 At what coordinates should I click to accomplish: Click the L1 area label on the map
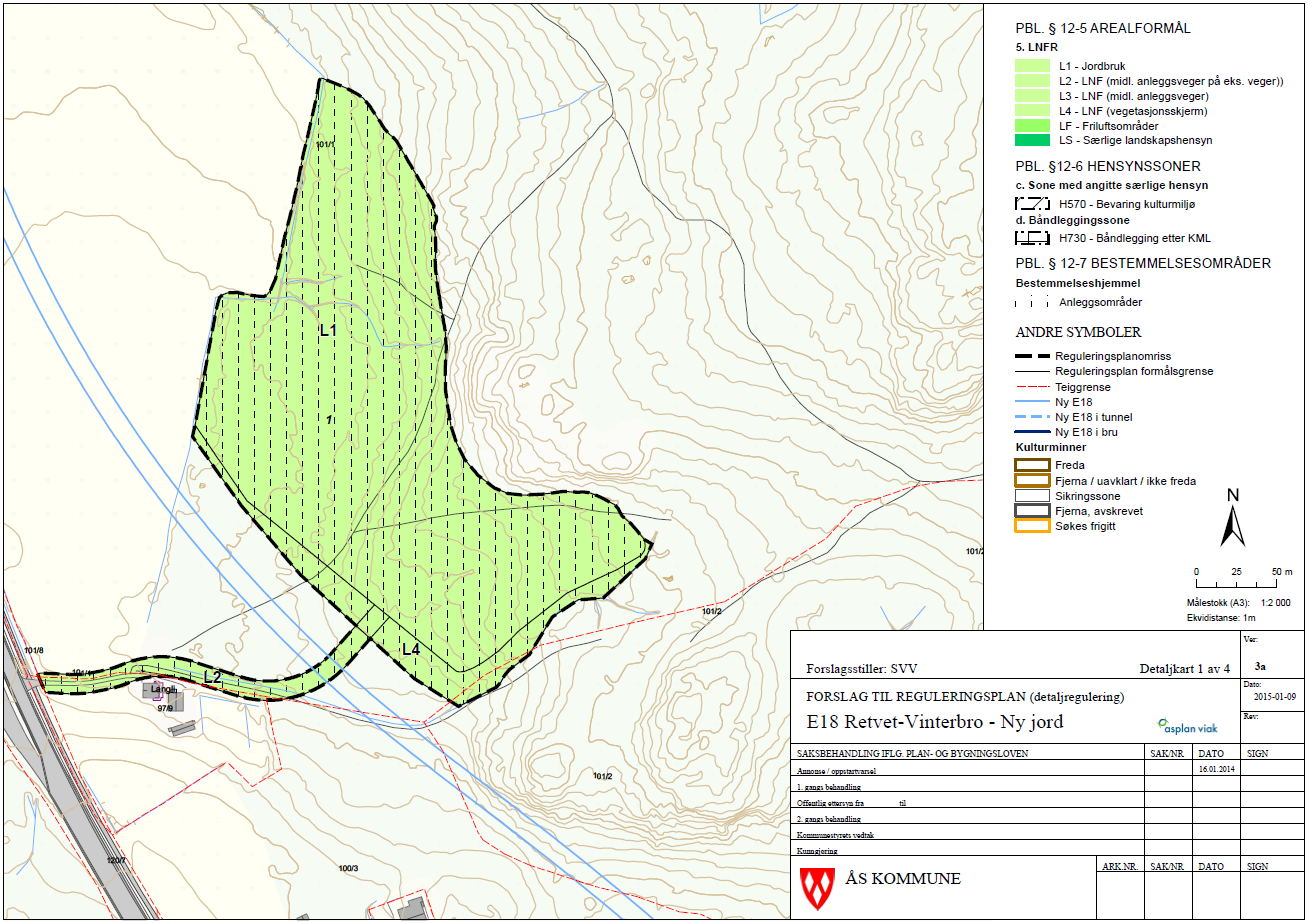tap(328, 329)
